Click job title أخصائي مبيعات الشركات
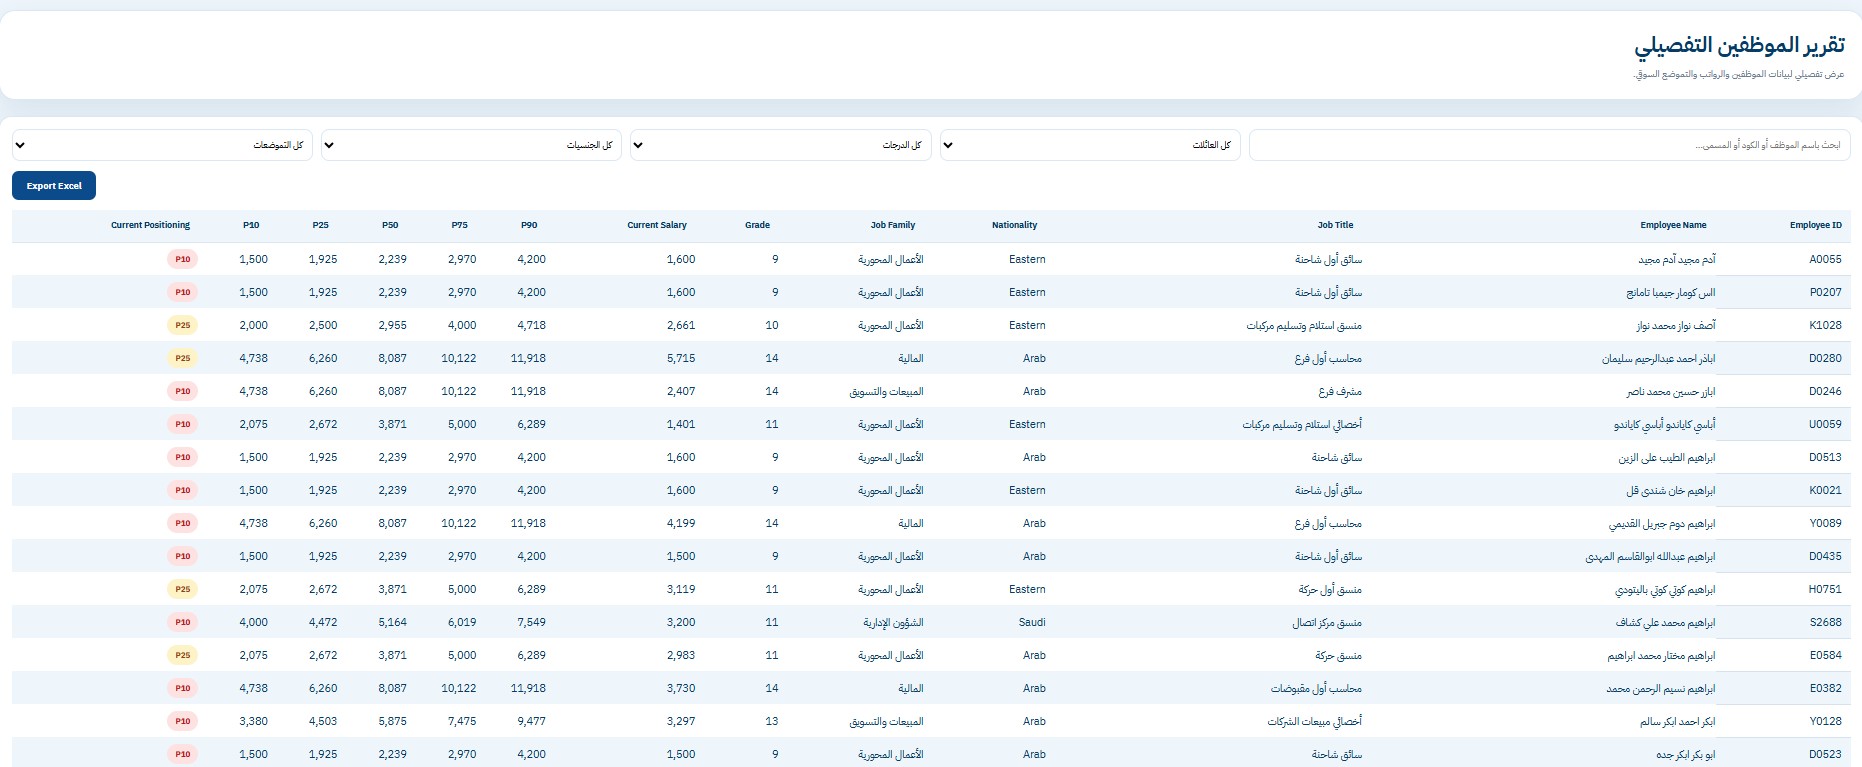The width and height of the screenshot is (1862, 767). (1315, 722)
